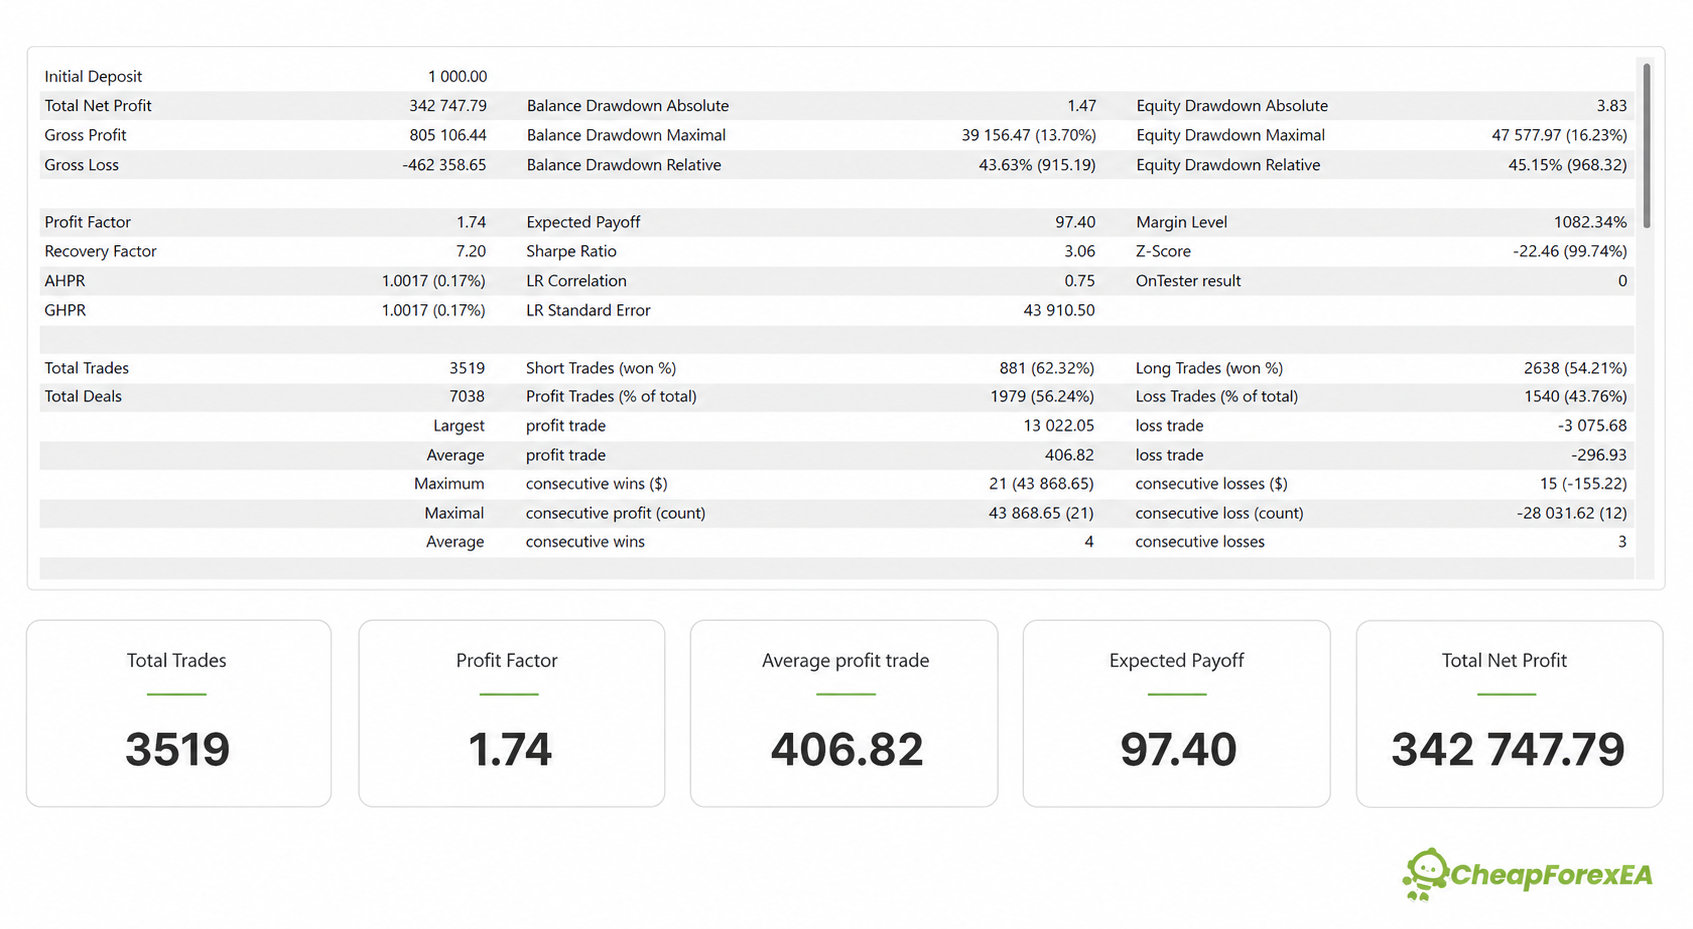Screen dimensions: 1693x929
Task: Click the average loss trade value -296.93
Action: pyautogui.click(x=1599, y=455)
